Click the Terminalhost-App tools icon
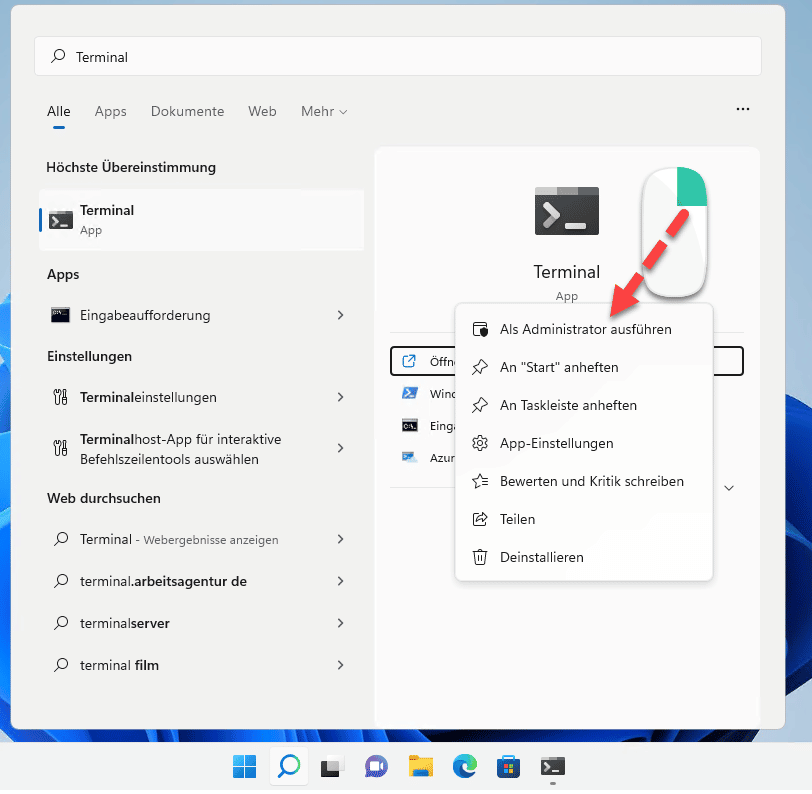Viewport: 812px width, 794px height. pyautogui.click(x=60, y=447)
